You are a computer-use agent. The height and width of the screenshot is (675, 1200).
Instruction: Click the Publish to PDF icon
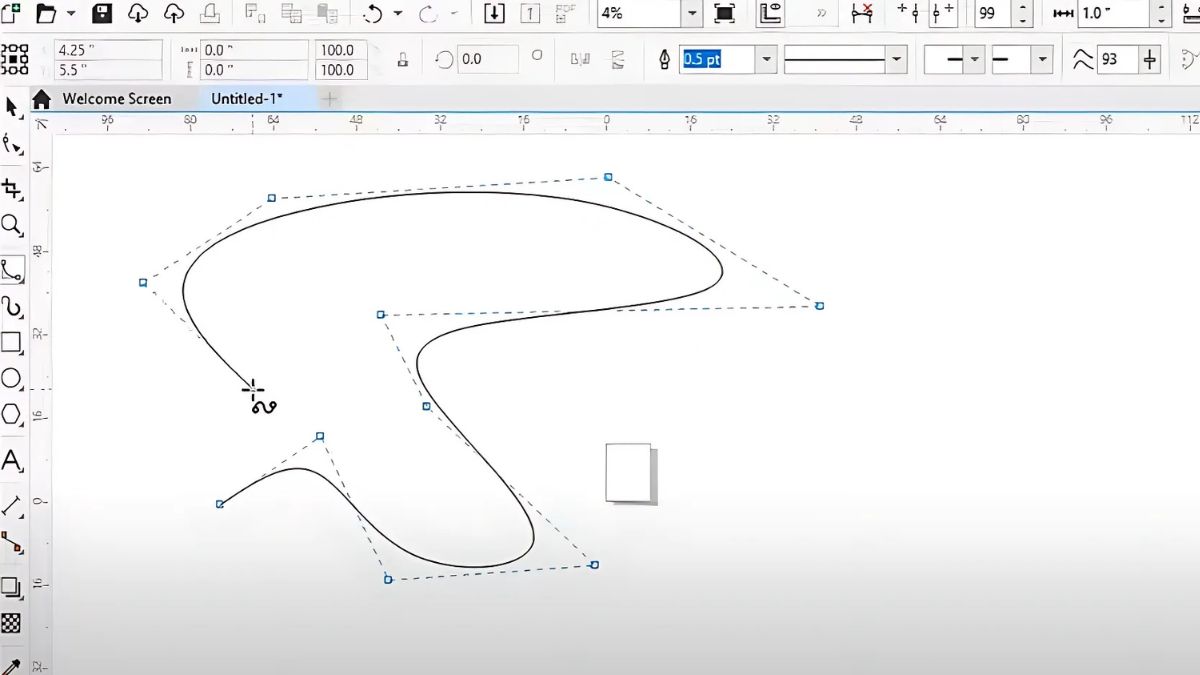[x=566, y=13]
